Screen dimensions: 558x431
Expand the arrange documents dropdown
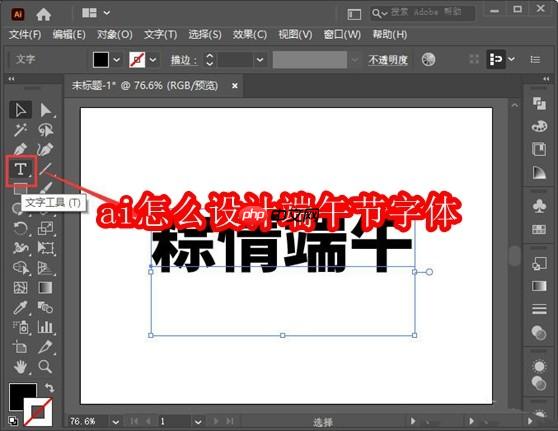pyautogui.click(x=107, y=13)
